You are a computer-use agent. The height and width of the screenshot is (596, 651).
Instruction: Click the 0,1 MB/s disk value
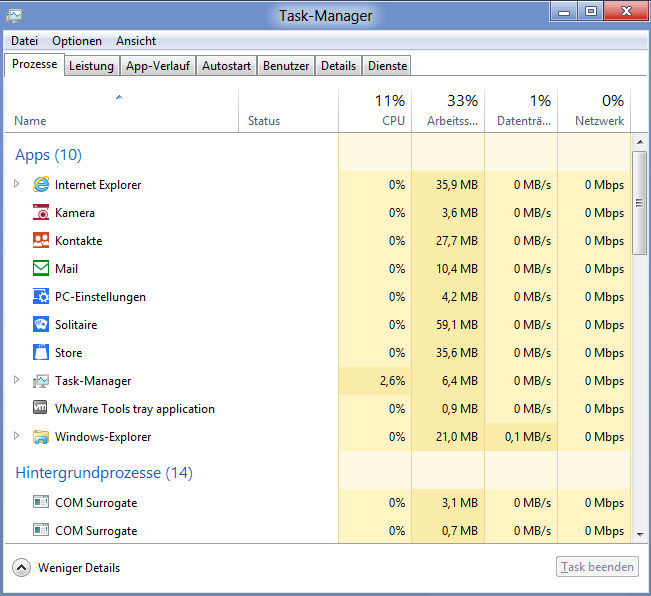click(528, 437)
